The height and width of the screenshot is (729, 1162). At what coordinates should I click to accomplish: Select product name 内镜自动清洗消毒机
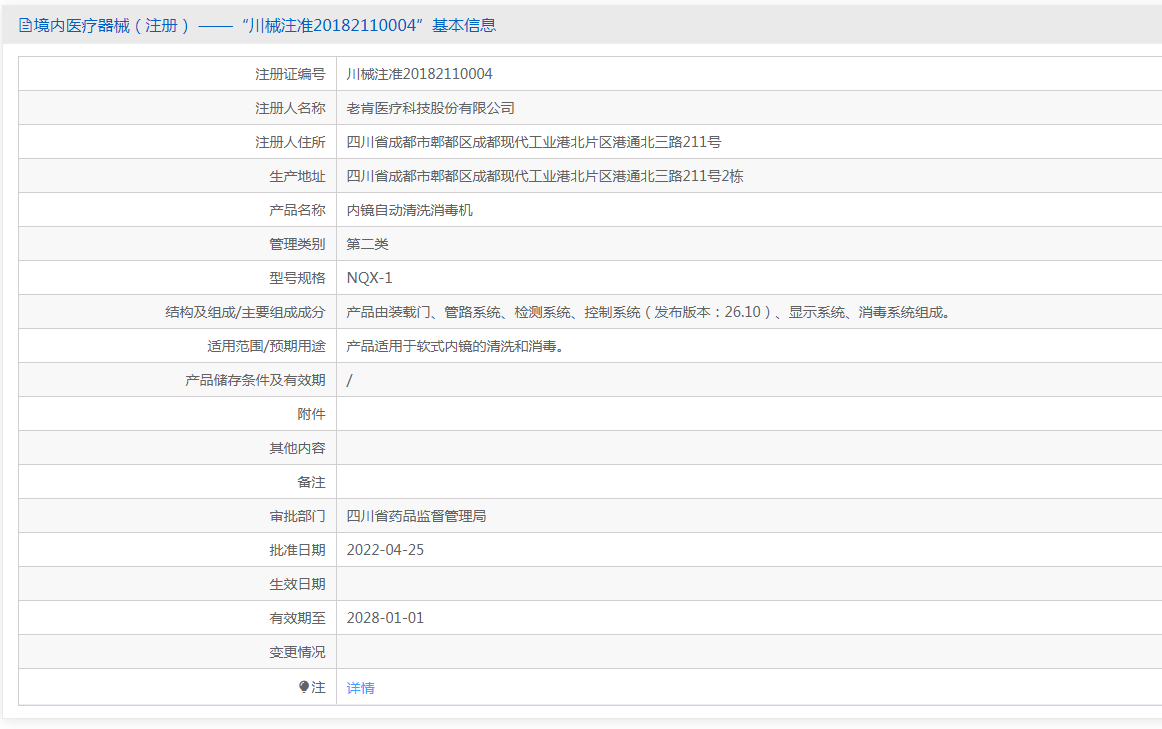tap(409, 210)
